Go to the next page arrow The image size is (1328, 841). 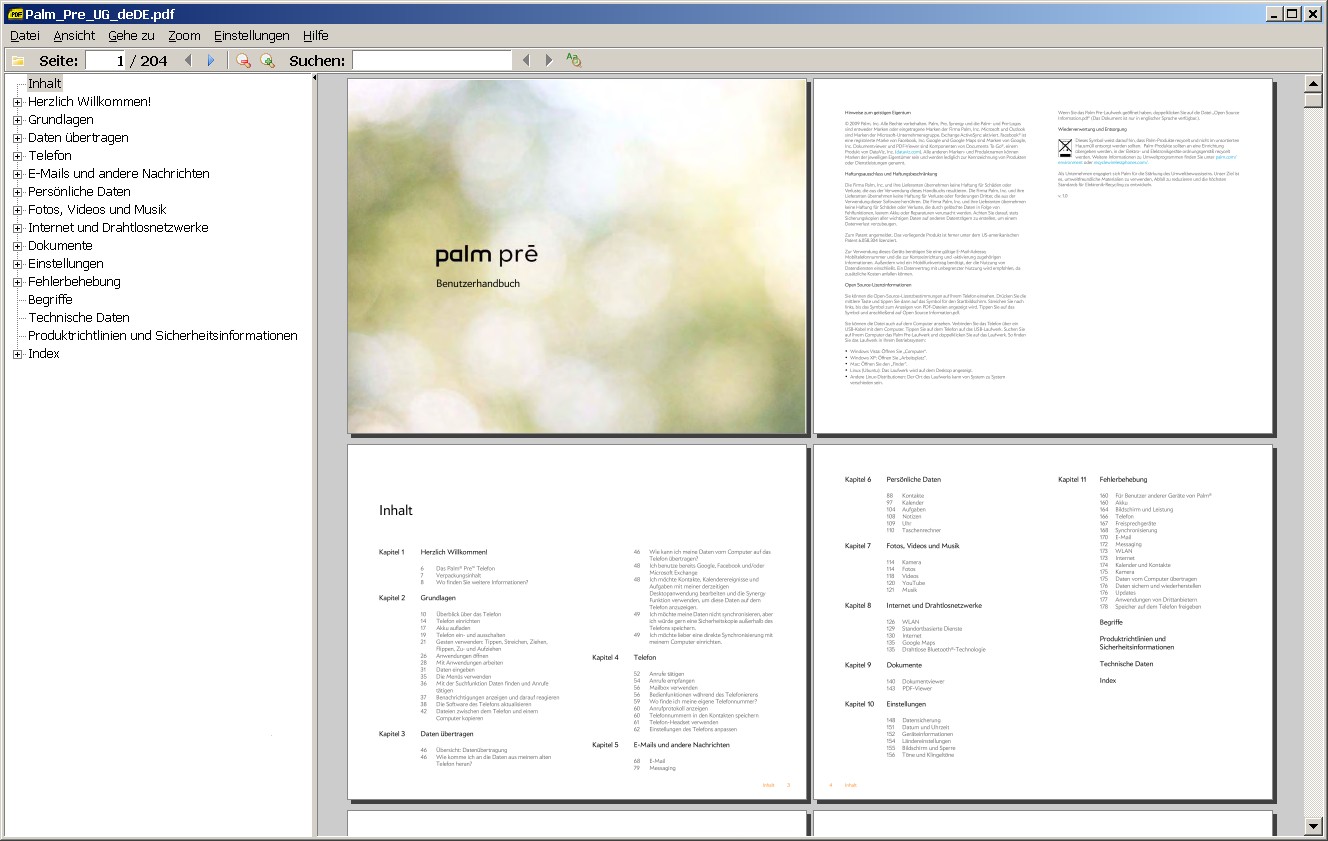coord(211,59)
